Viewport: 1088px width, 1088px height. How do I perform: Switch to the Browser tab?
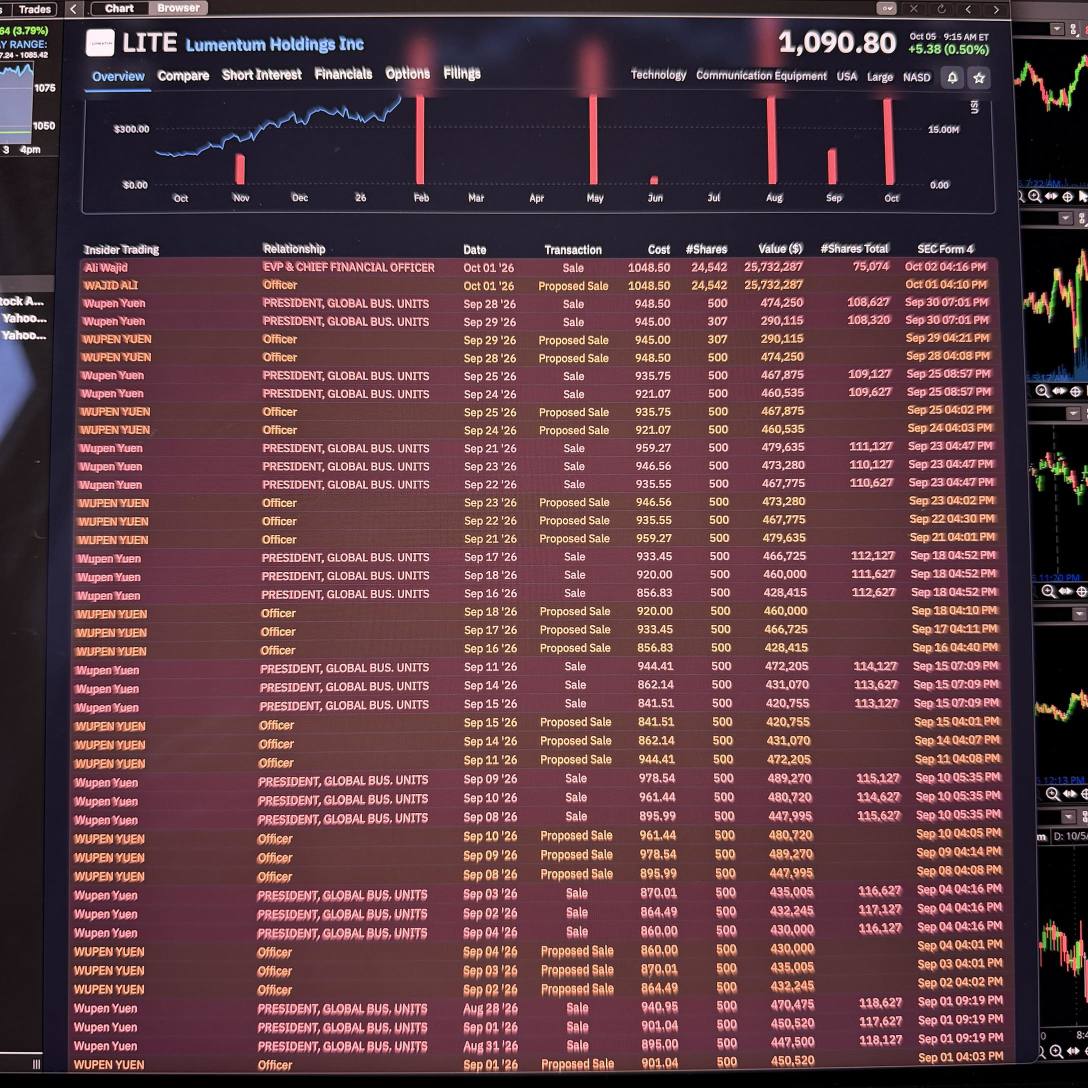(x=178, y=8)
